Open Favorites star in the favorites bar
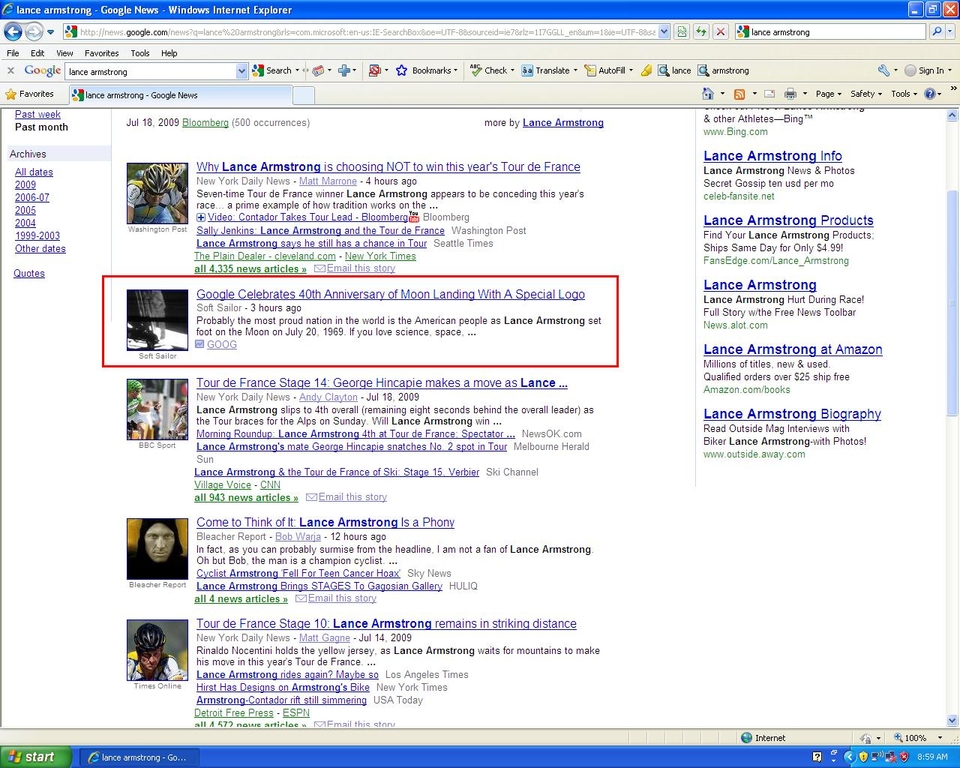960x768 pixels. (x=29, y=94)
